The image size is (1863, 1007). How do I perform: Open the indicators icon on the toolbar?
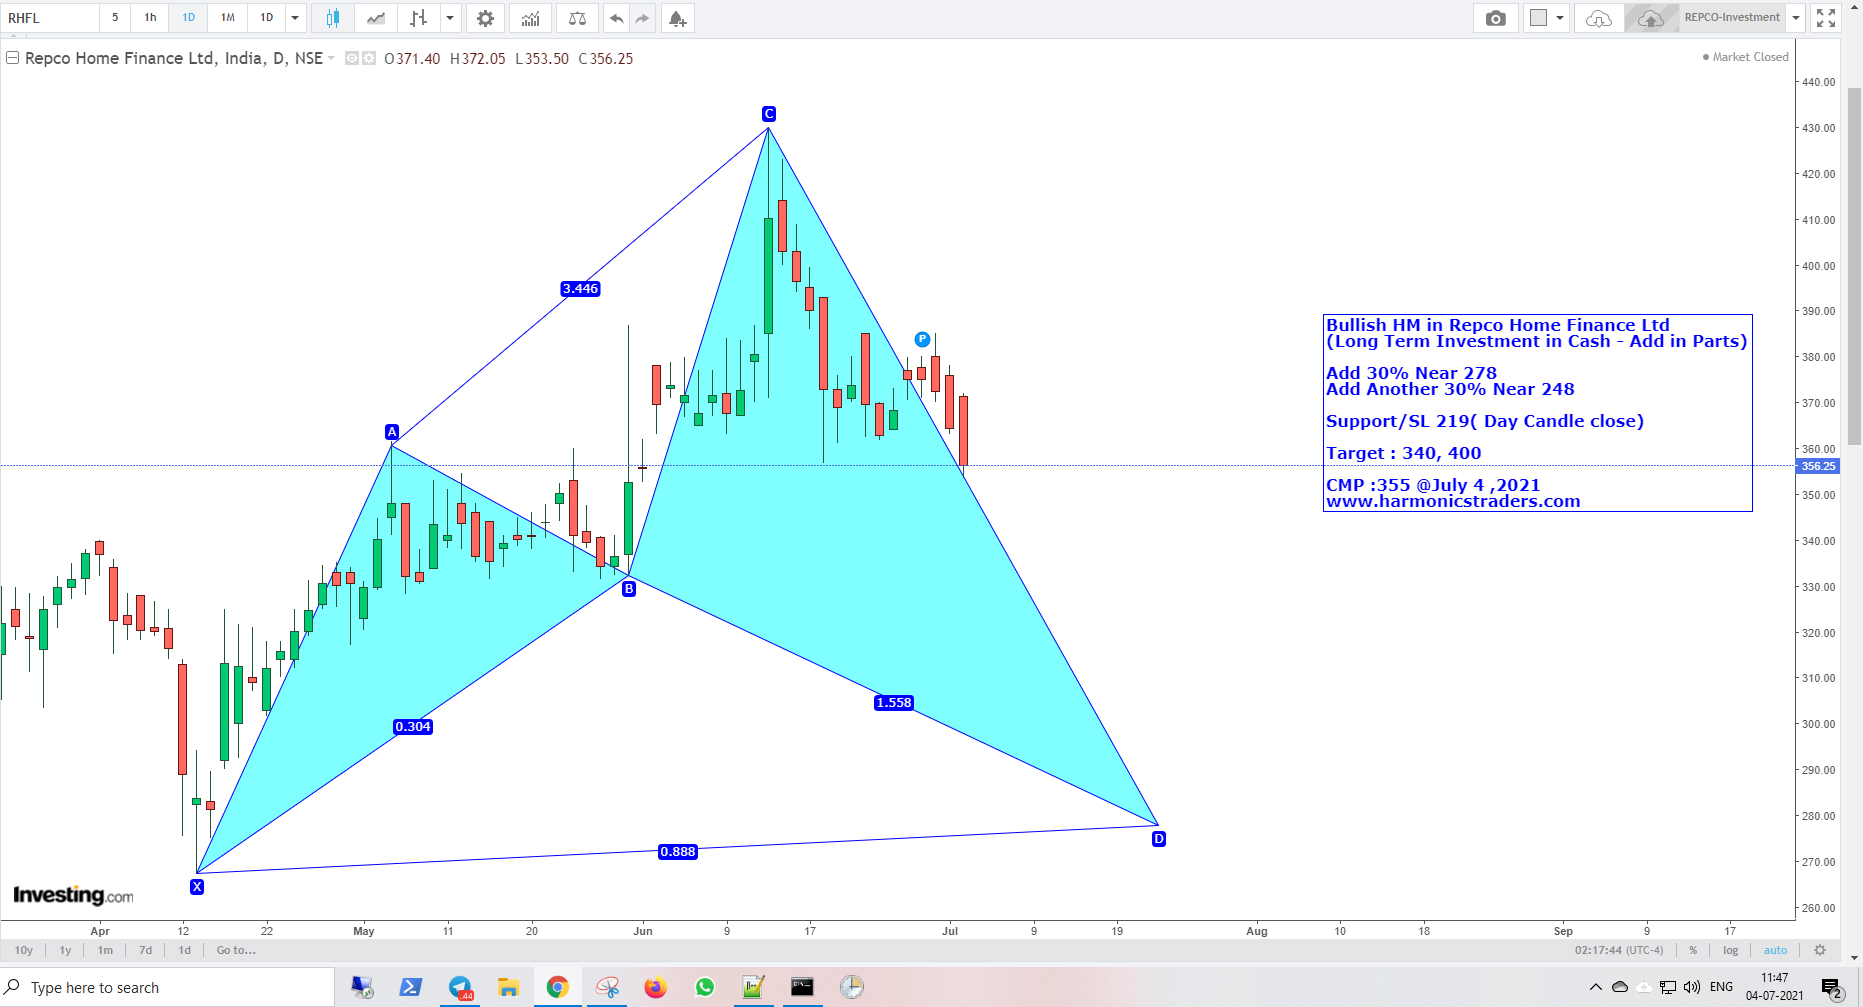[530, 17]
